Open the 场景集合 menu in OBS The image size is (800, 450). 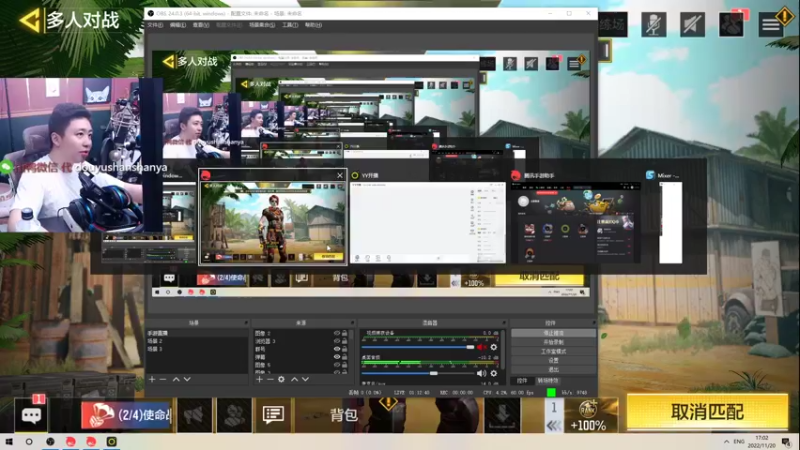coord(262,25)
